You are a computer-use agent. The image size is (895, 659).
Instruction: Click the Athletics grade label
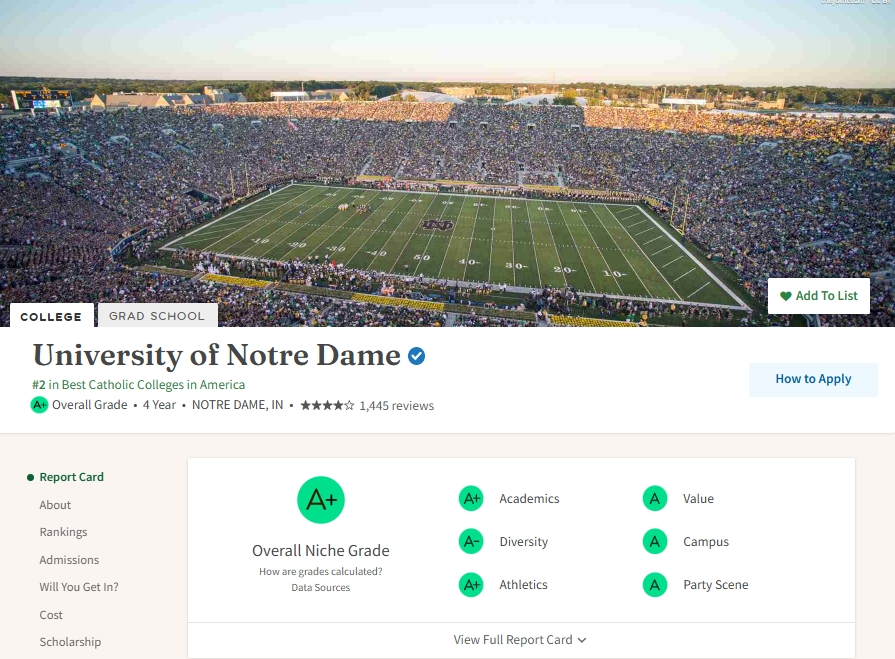(x=523, y=585)
